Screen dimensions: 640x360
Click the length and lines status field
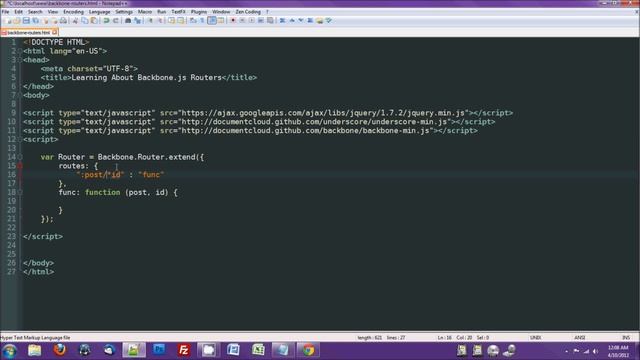pyautogui.click(x=381, y=338)
